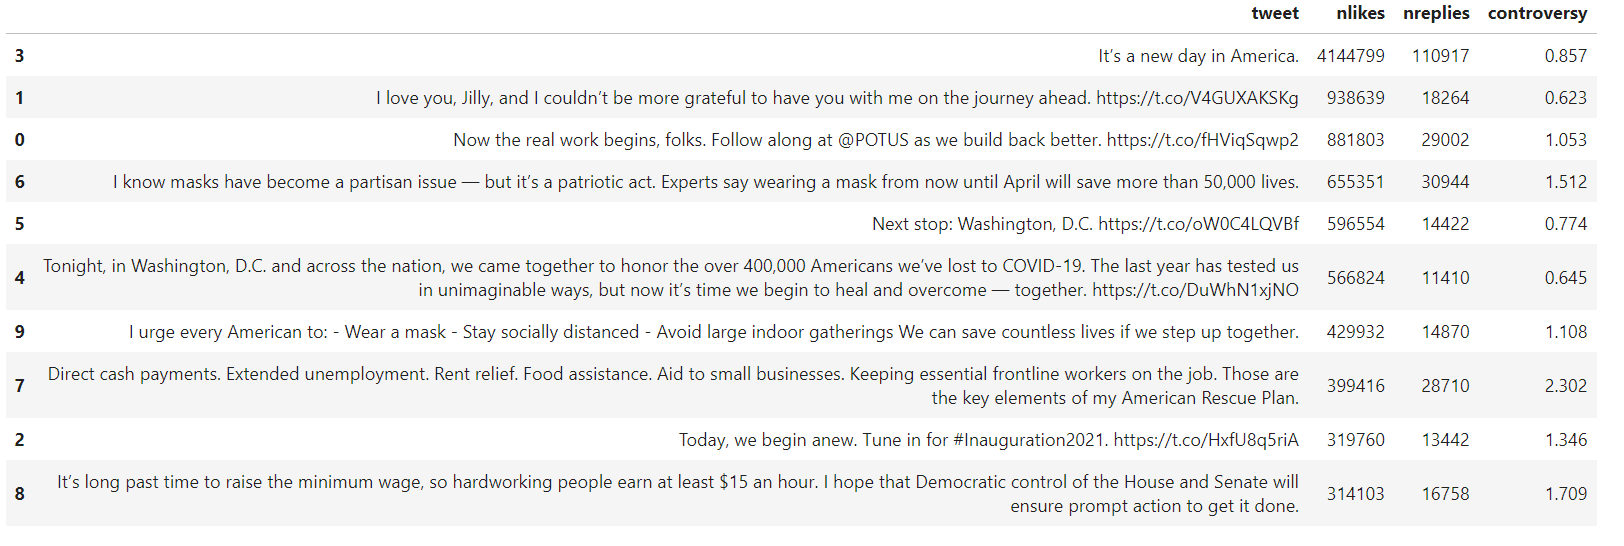Image resolution: width=1624 pixels, height=546 pixels.
Task: Click the minimum wage tweet text
Action: pos(677,494)
